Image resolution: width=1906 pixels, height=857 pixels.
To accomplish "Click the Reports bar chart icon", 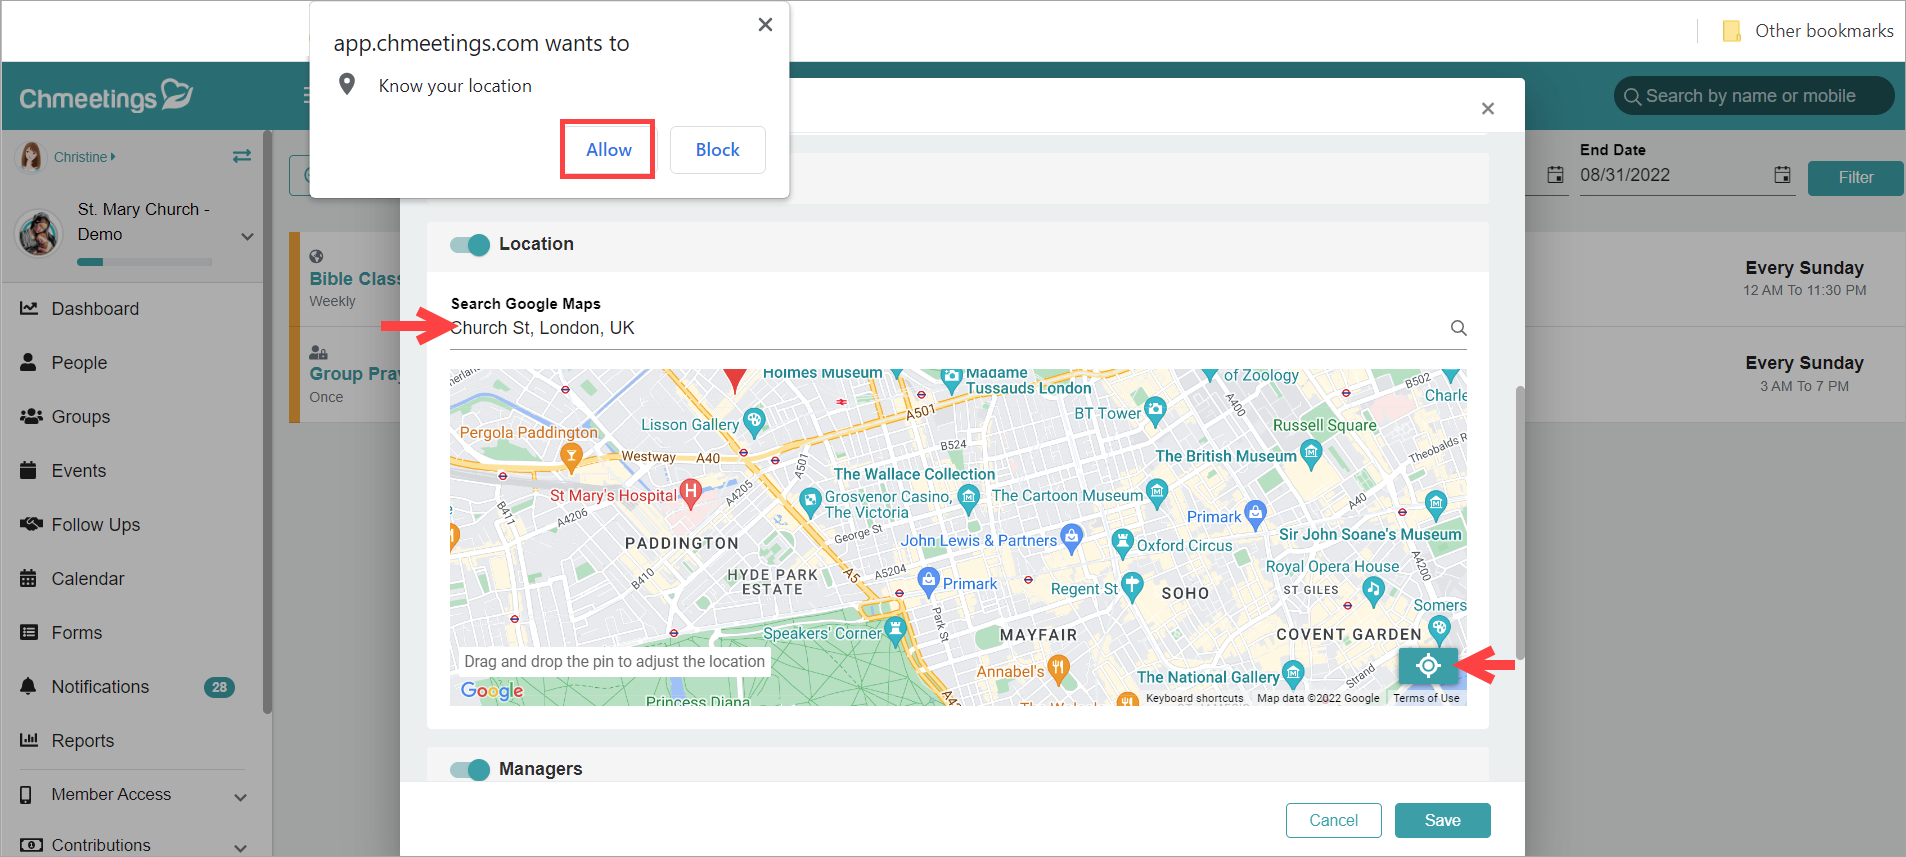I will pyautogui.click(x=29, y=740).
